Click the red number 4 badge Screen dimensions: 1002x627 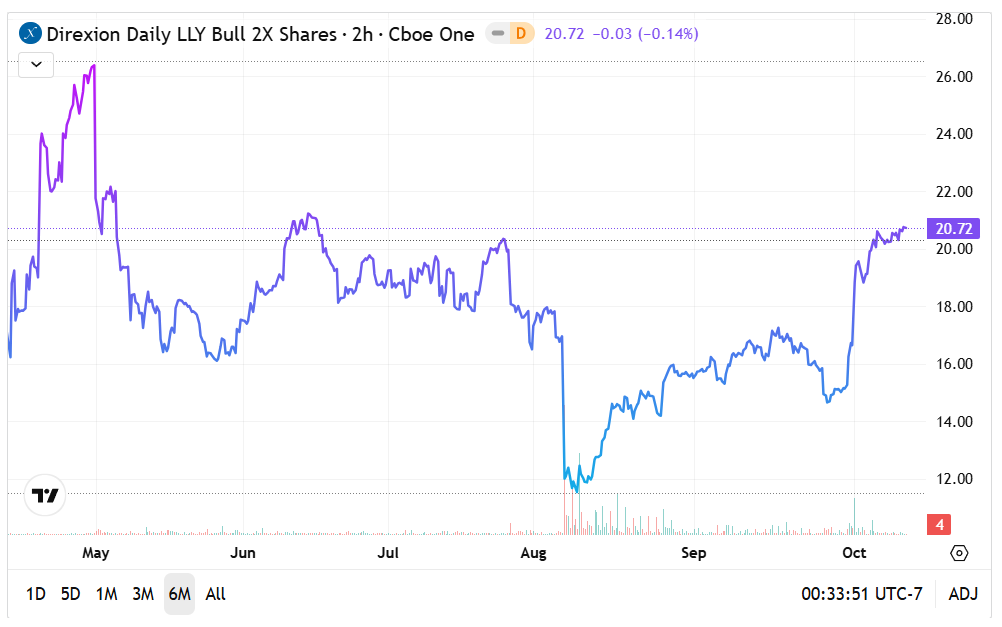941,524
